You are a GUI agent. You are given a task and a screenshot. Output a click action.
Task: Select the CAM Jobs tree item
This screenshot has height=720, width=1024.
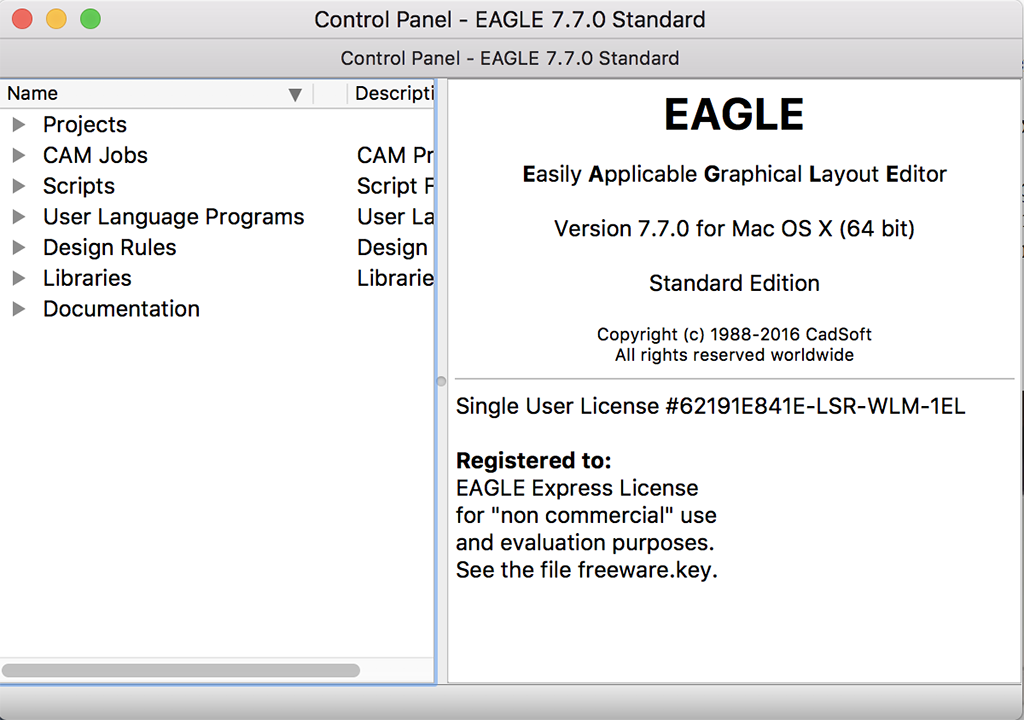[x=95, y=155]
